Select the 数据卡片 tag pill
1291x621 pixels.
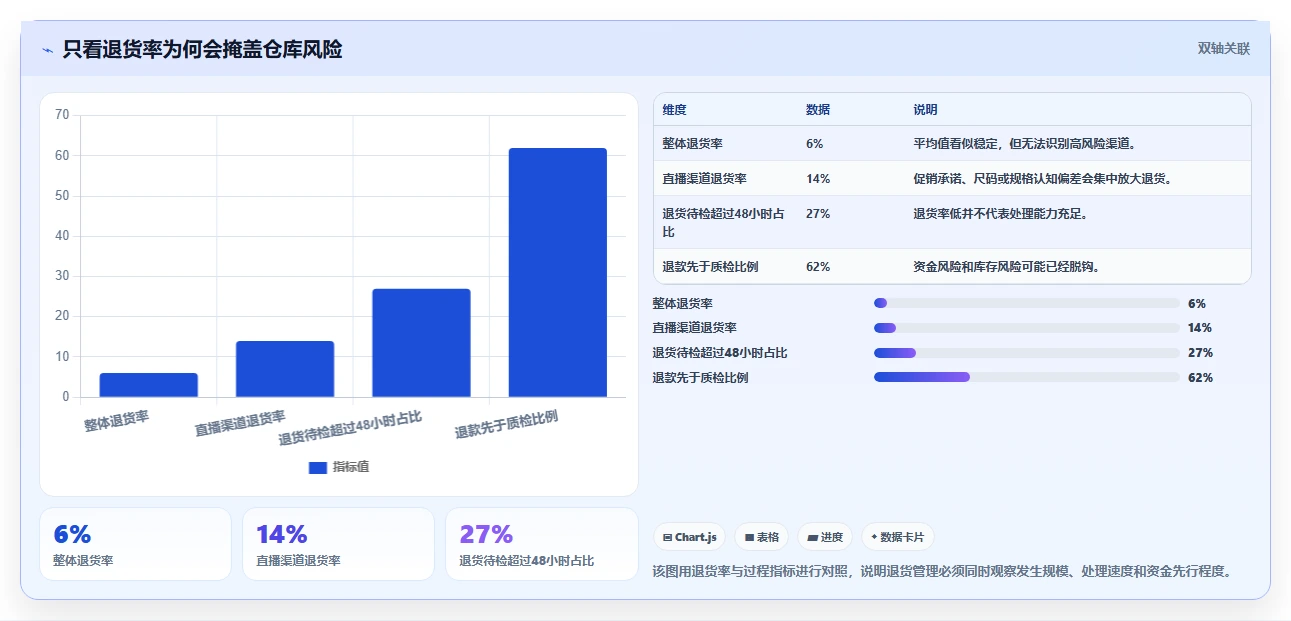point(898,537)
